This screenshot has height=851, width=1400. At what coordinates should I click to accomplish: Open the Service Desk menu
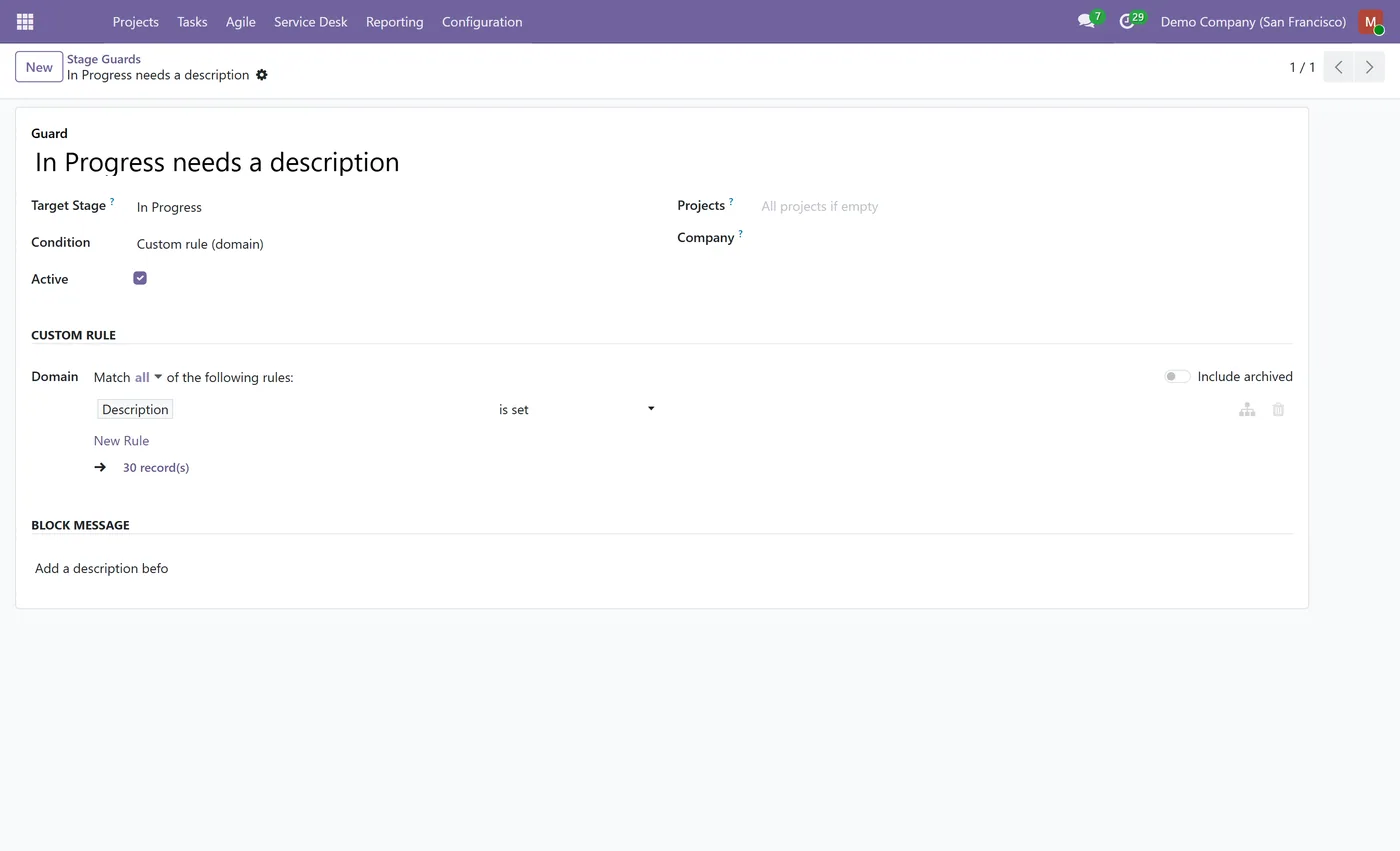[x=311, y=21]
